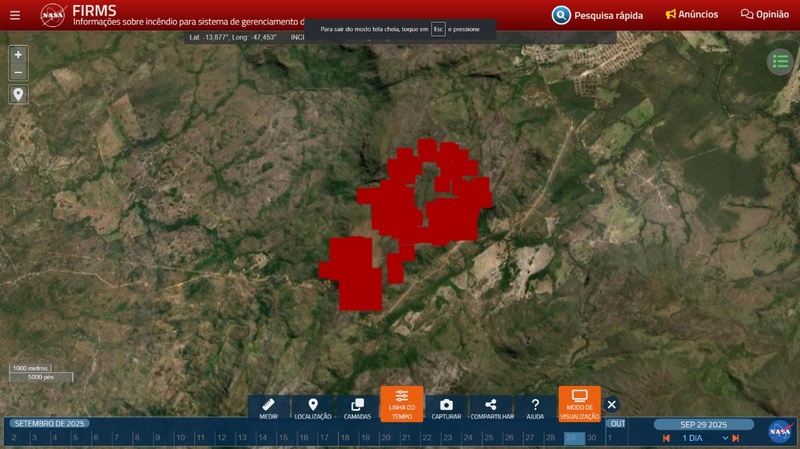Open the Localização tool

tap(313, 405)
